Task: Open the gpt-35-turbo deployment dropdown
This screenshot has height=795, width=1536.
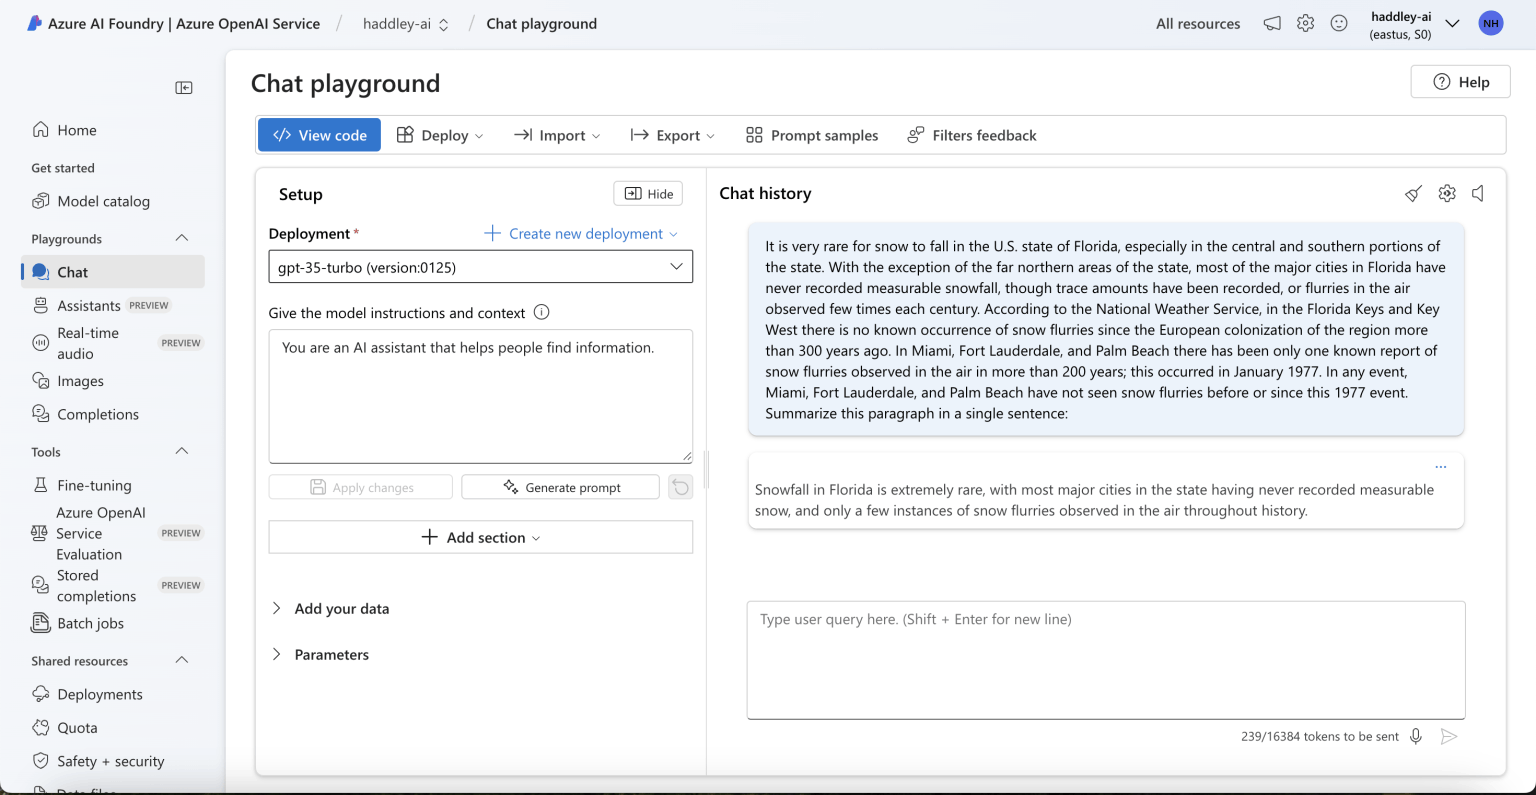Action: 480,267
